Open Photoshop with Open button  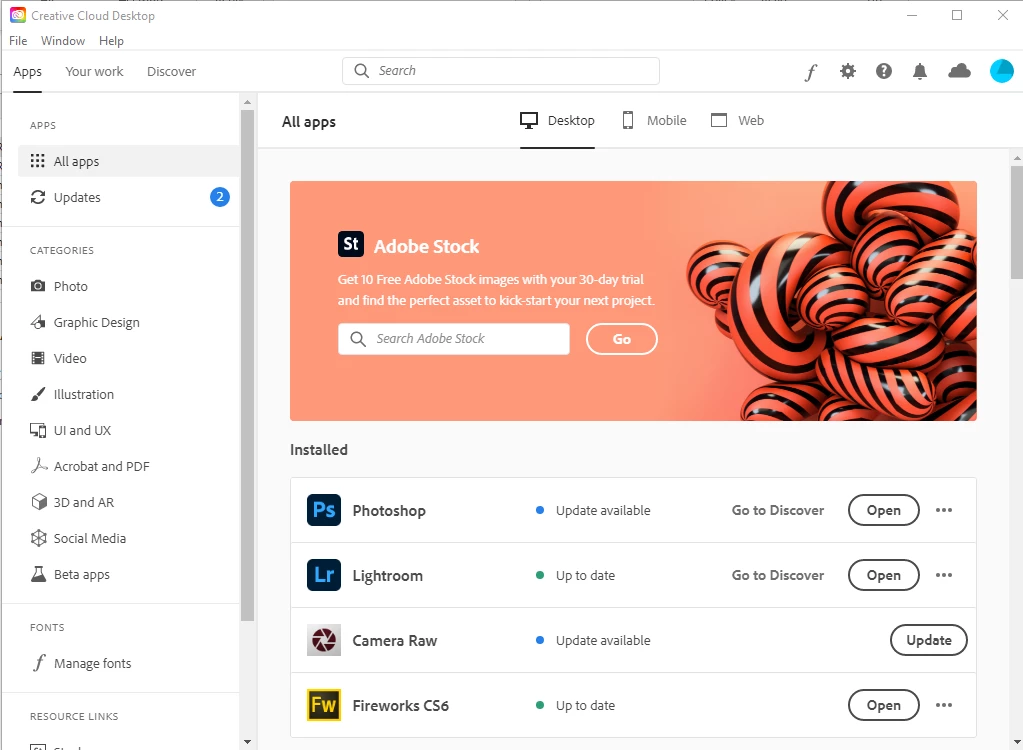click(883, 510)
